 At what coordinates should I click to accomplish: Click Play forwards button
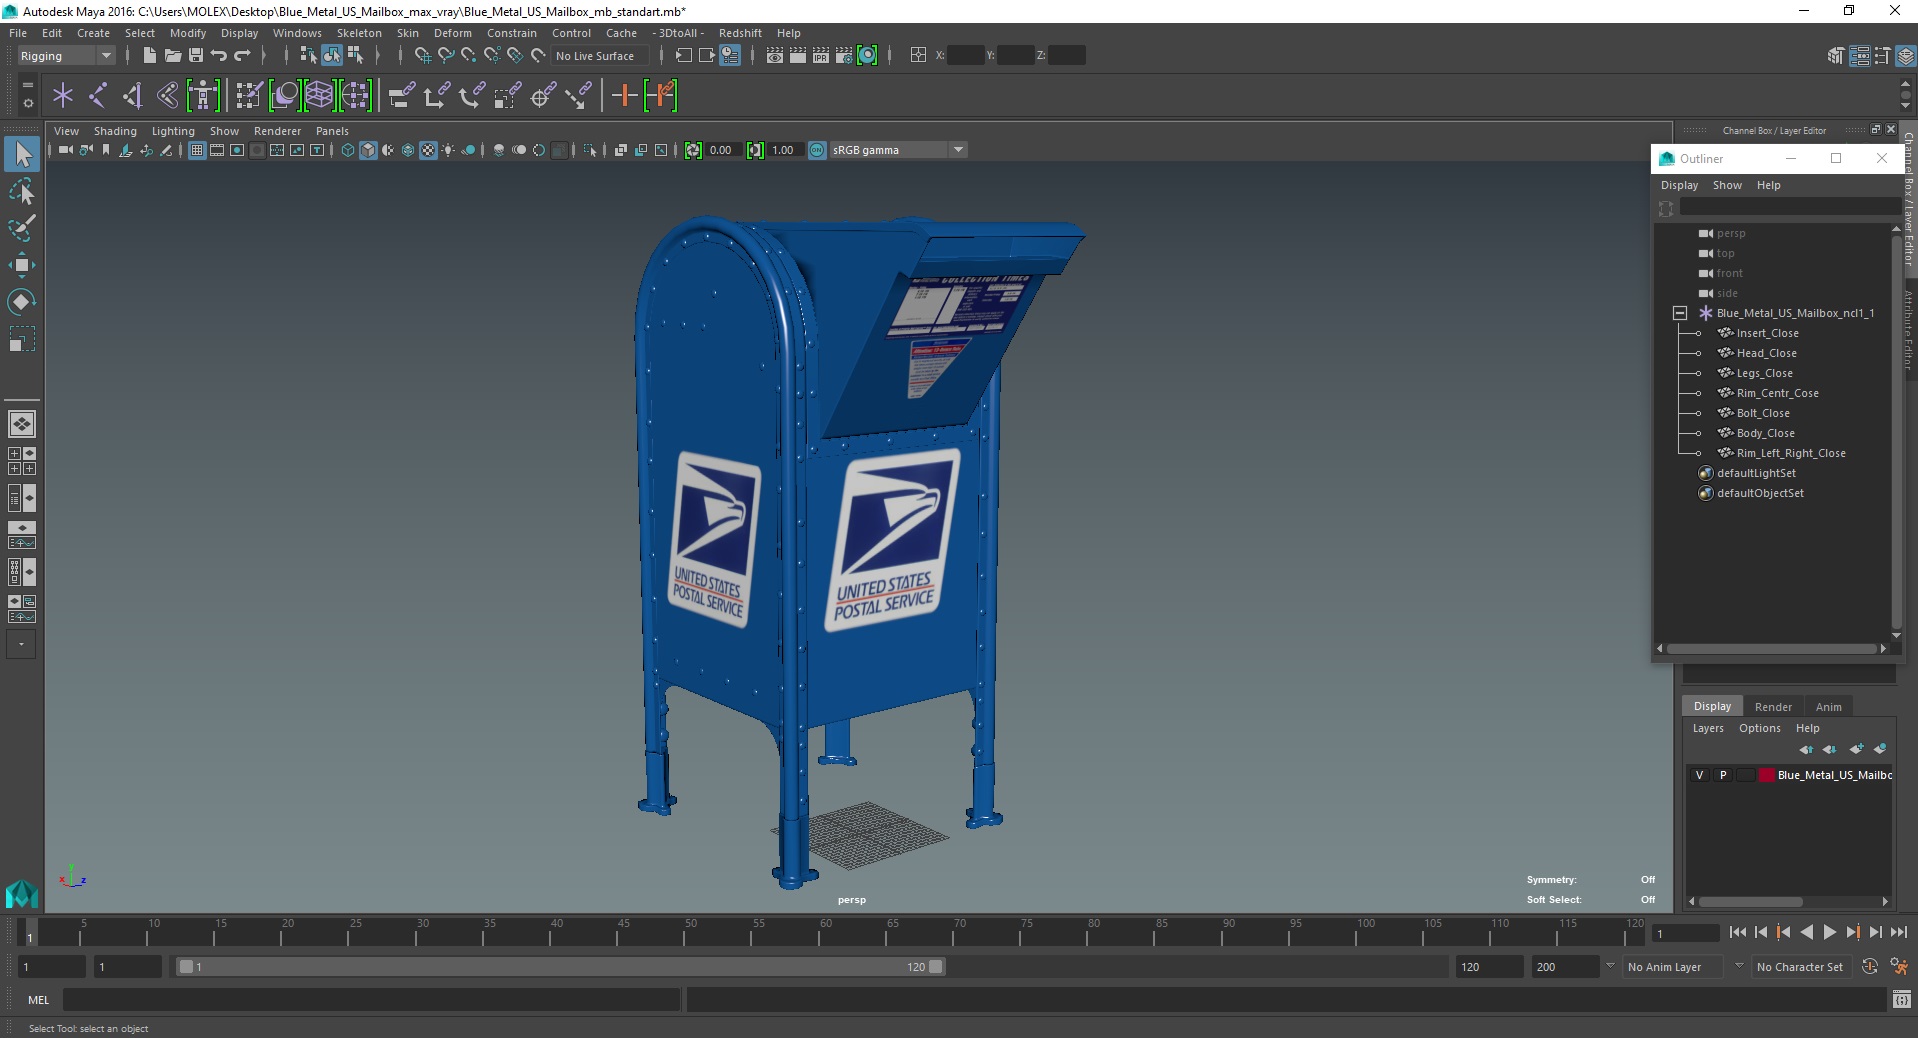[x=1829, y=932]
